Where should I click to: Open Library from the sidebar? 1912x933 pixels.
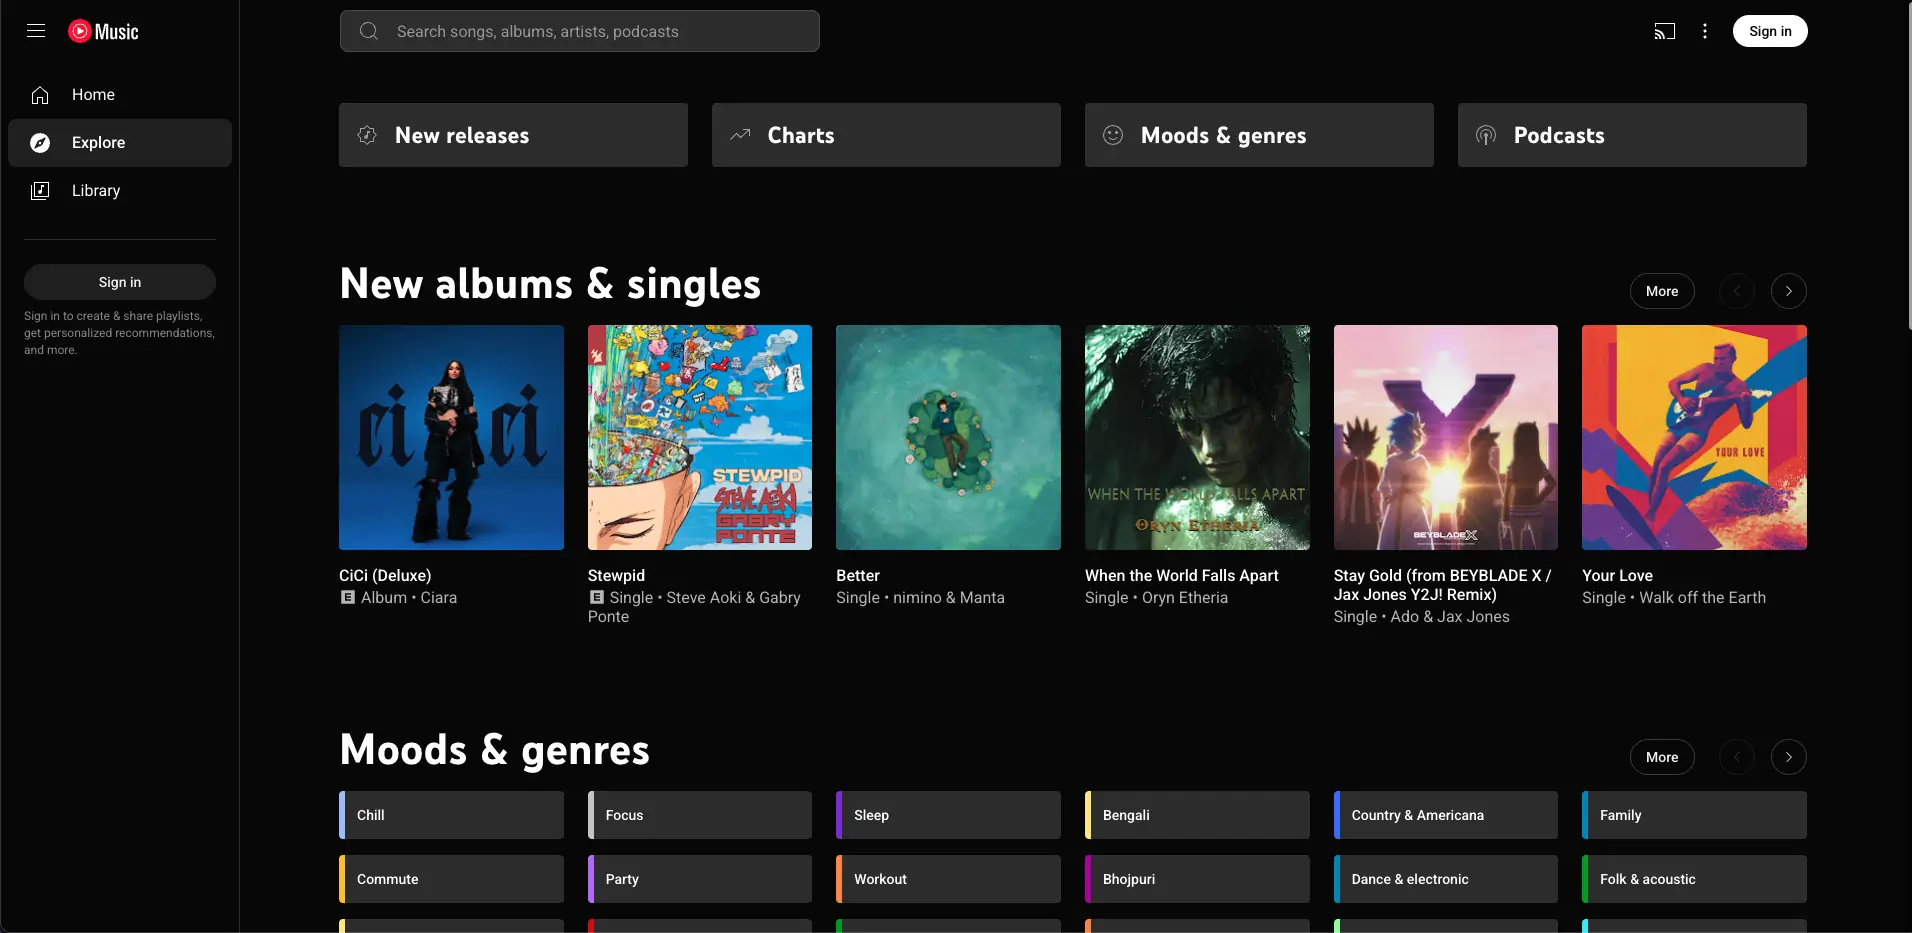click(95, 191)
